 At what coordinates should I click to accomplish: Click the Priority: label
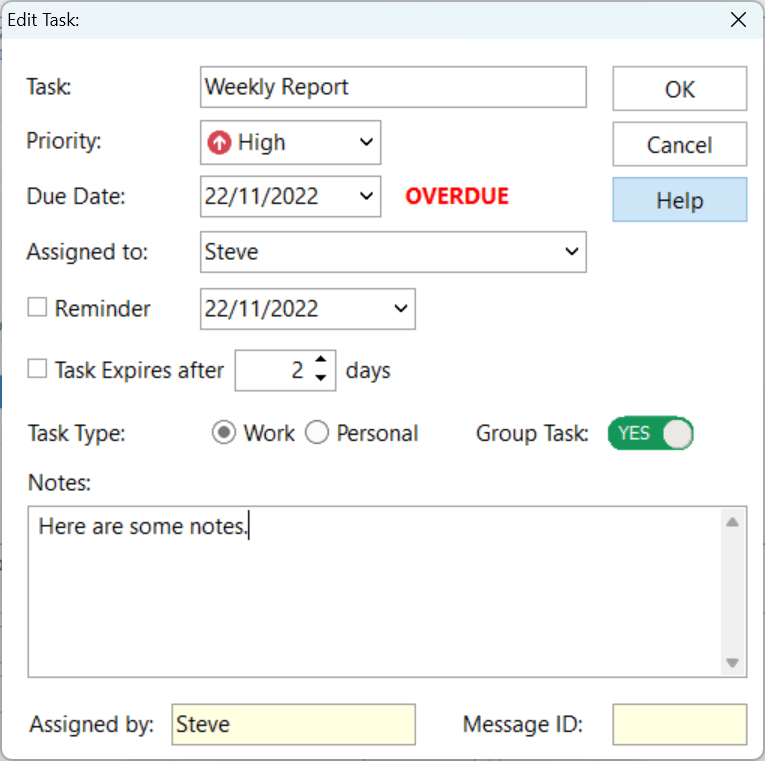(63, 141)
